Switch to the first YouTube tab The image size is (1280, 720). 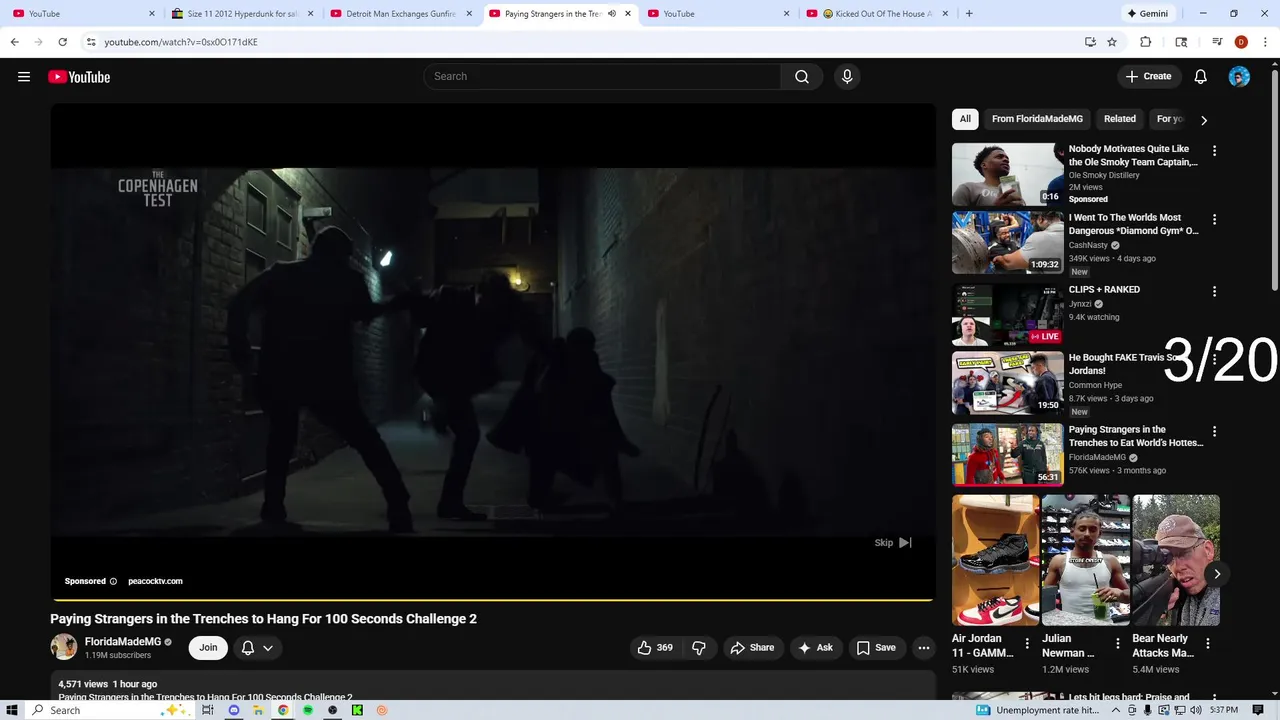pos(85,14)
